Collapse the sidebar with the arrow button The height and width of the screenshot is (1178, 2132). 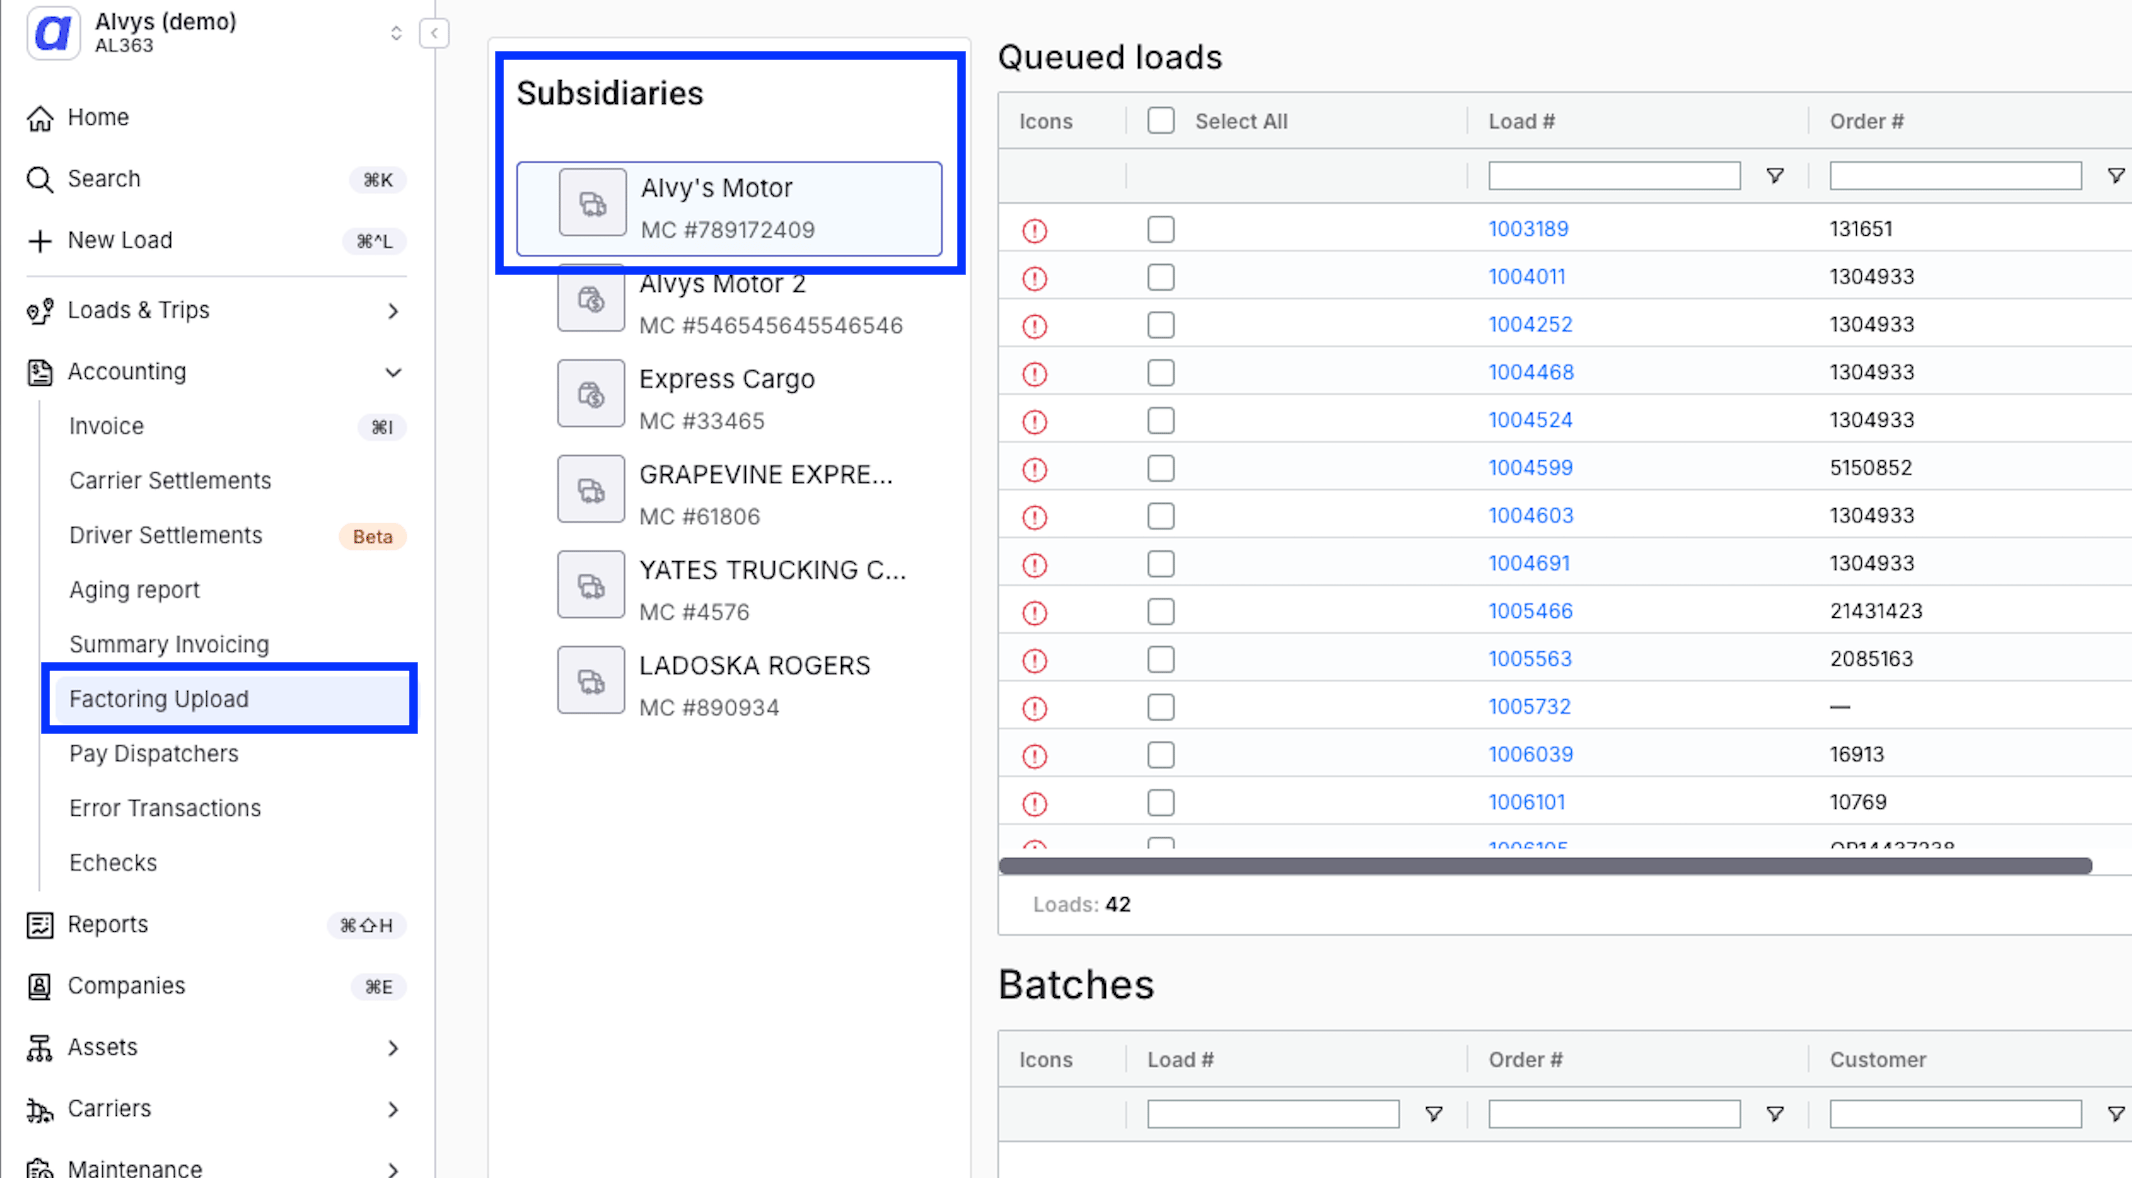(x=434, y=33)
